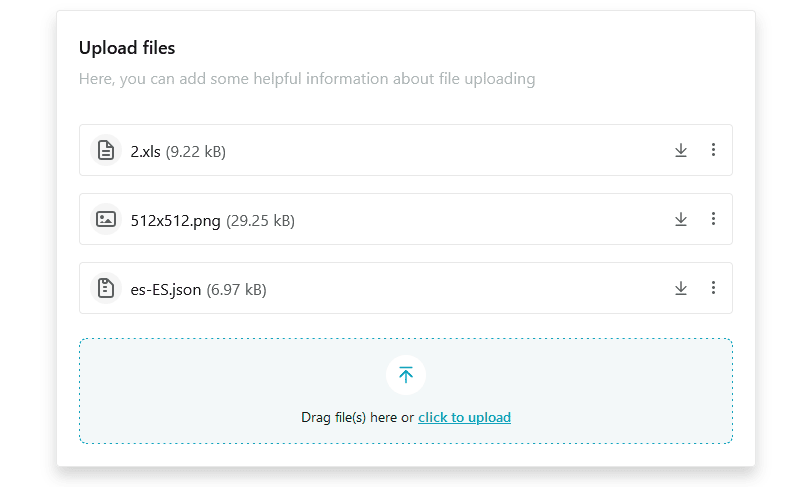Click inside the dashed drop zone area
The height and width of the screenshot is (487, 795).
pyautogui.click(x=406, y=391)
